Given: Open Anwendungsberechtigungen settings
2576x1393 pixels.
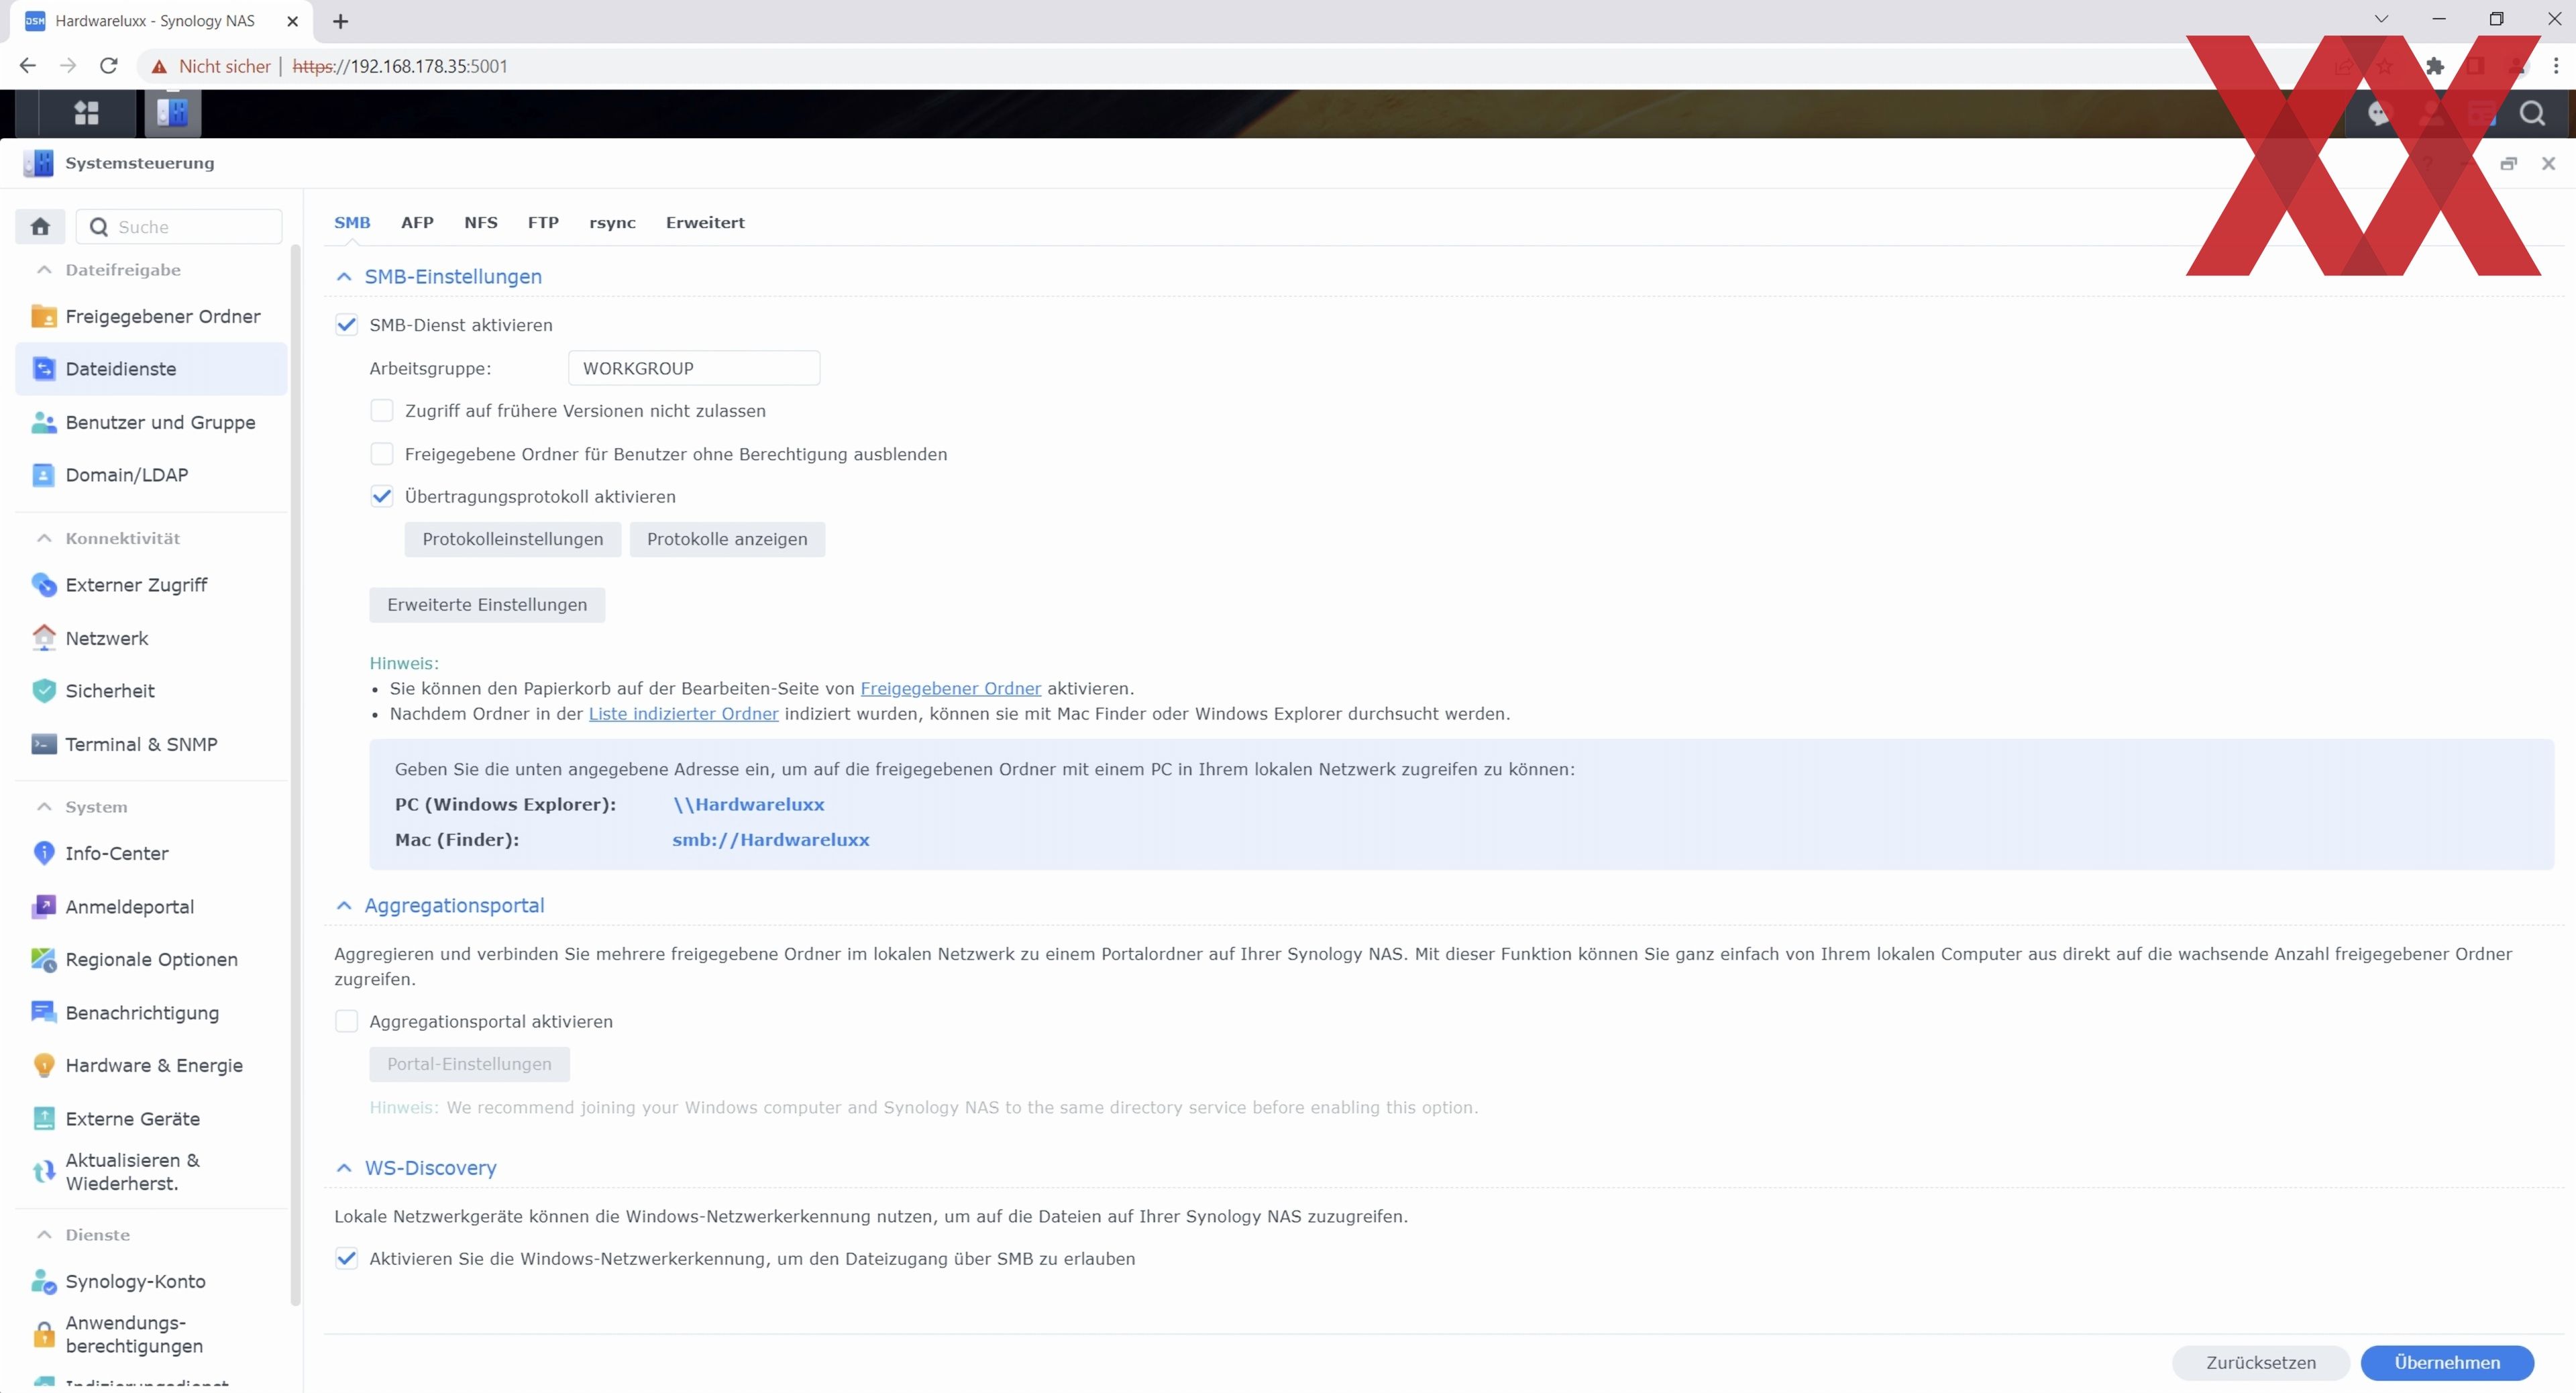Looking at the screenshot, I should click(151, 1334).
